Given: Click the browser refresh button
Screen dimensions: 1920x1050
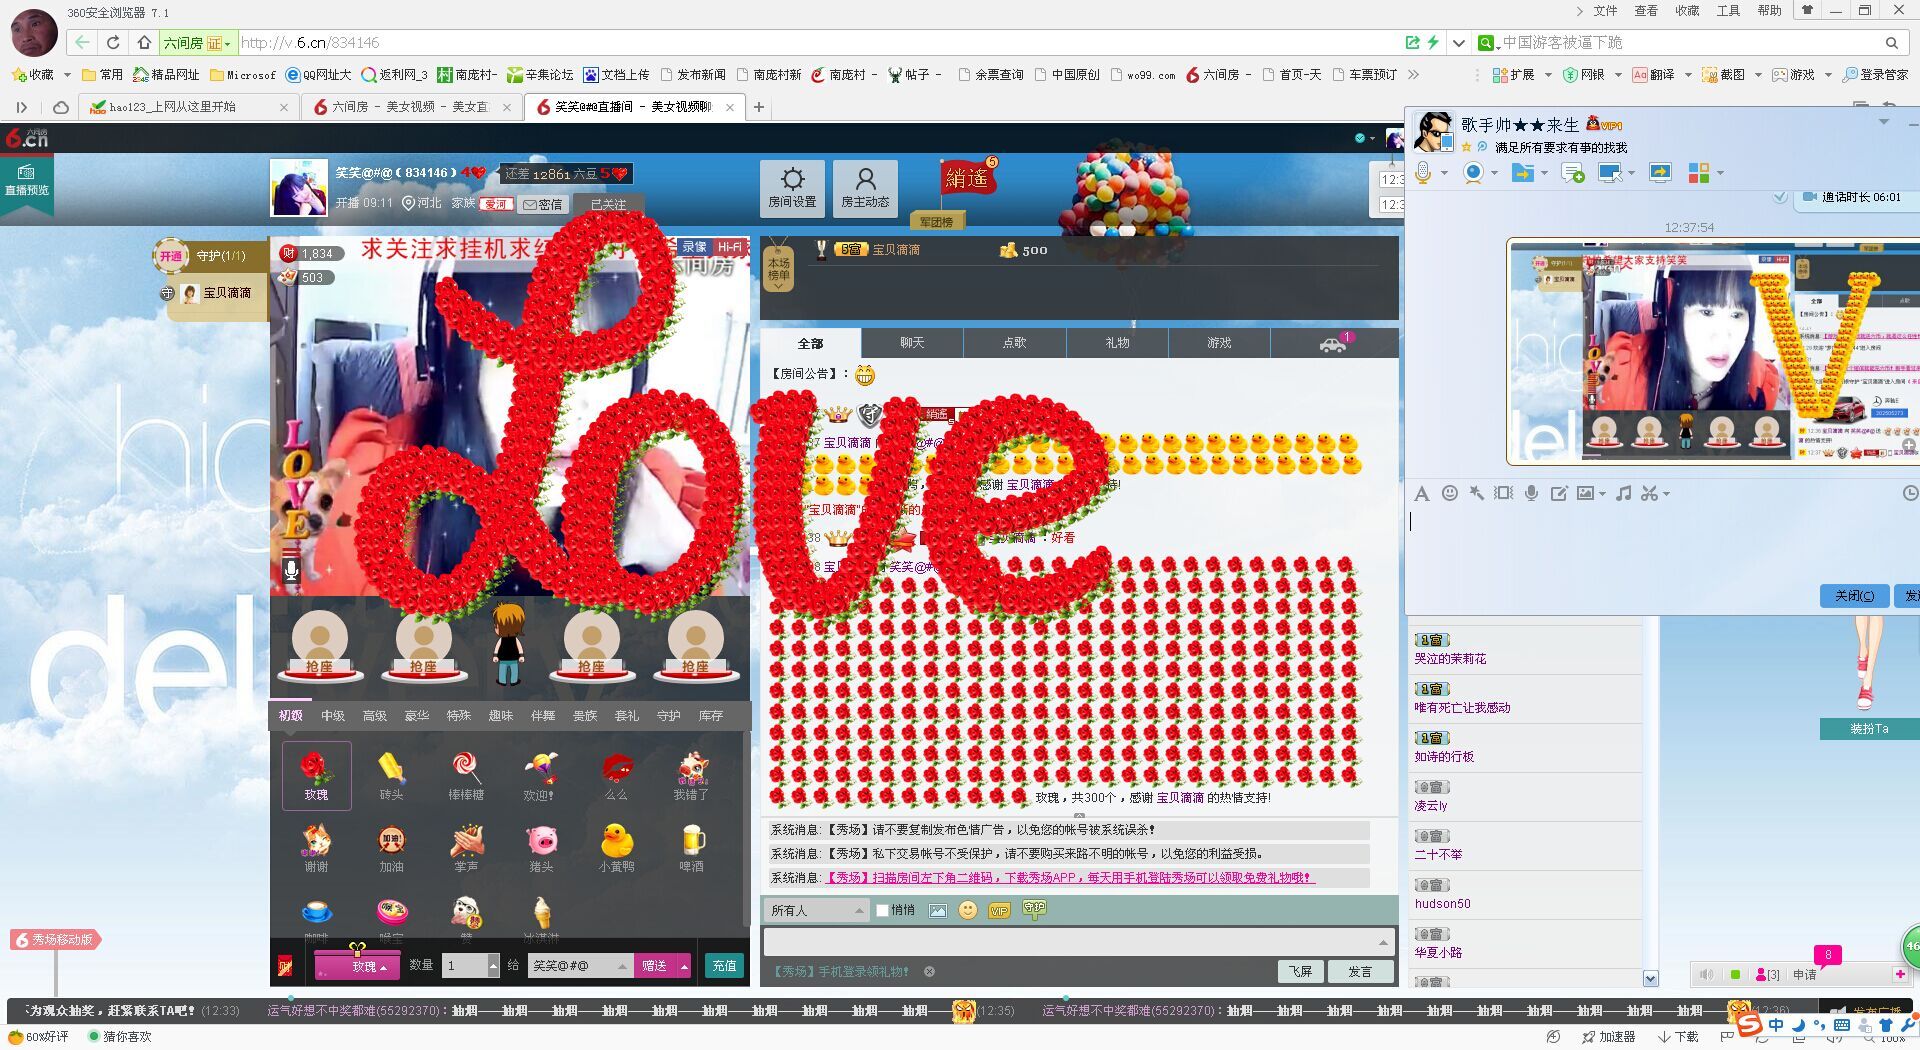Looking at the screenshot, I should (113, 42).
